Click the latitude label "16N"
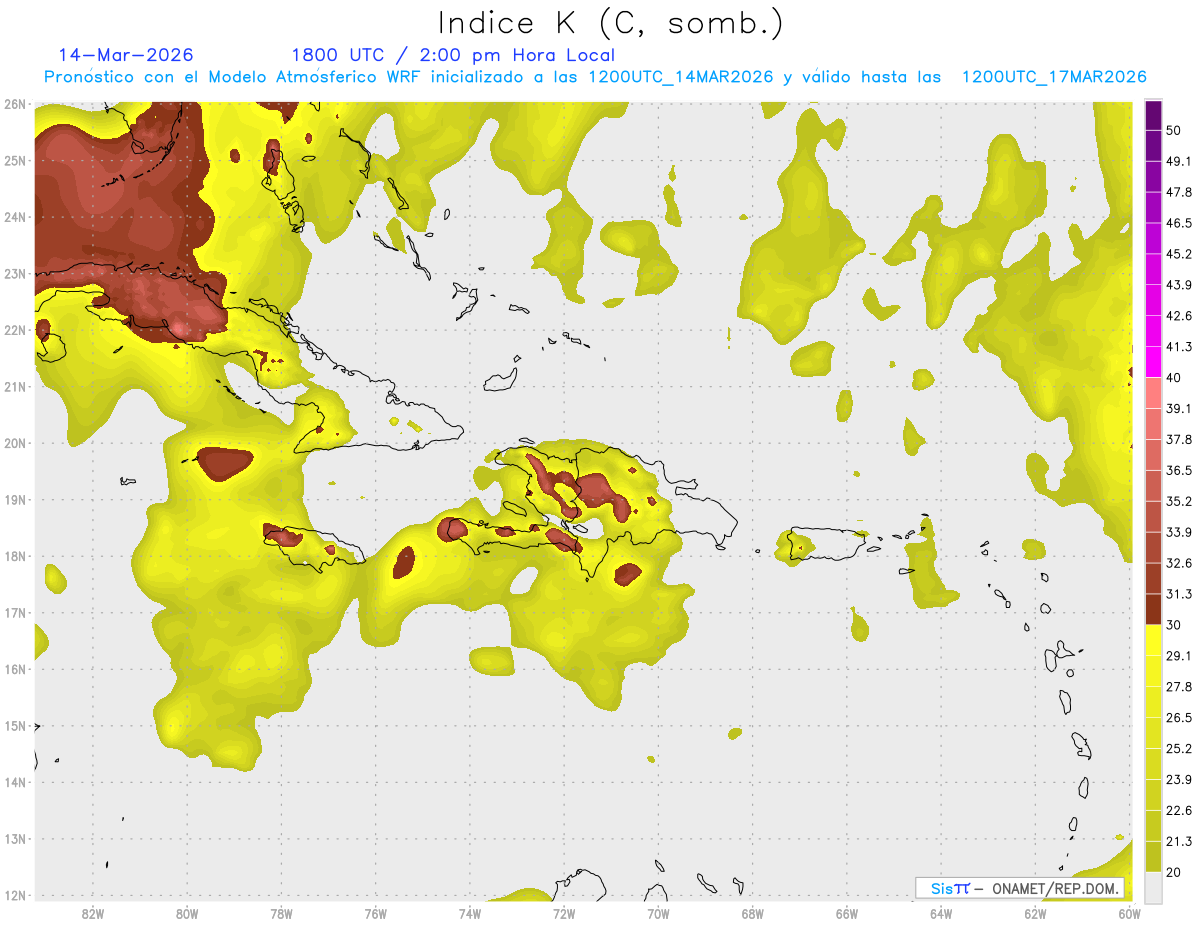This screenshot has height=927, width=1200. coord(16,669)
